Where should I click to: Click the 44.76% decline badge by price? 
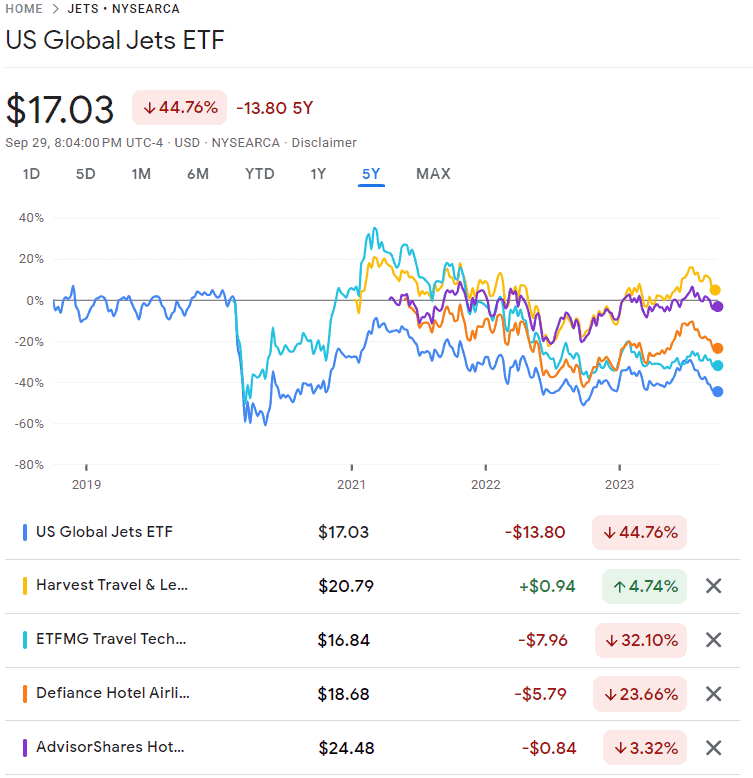(x=180, y=108)
